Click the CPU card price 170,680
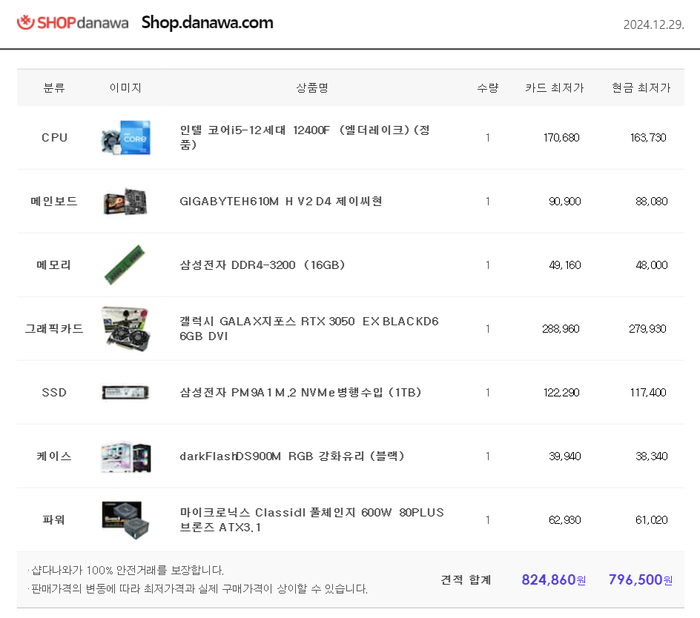 561,138
